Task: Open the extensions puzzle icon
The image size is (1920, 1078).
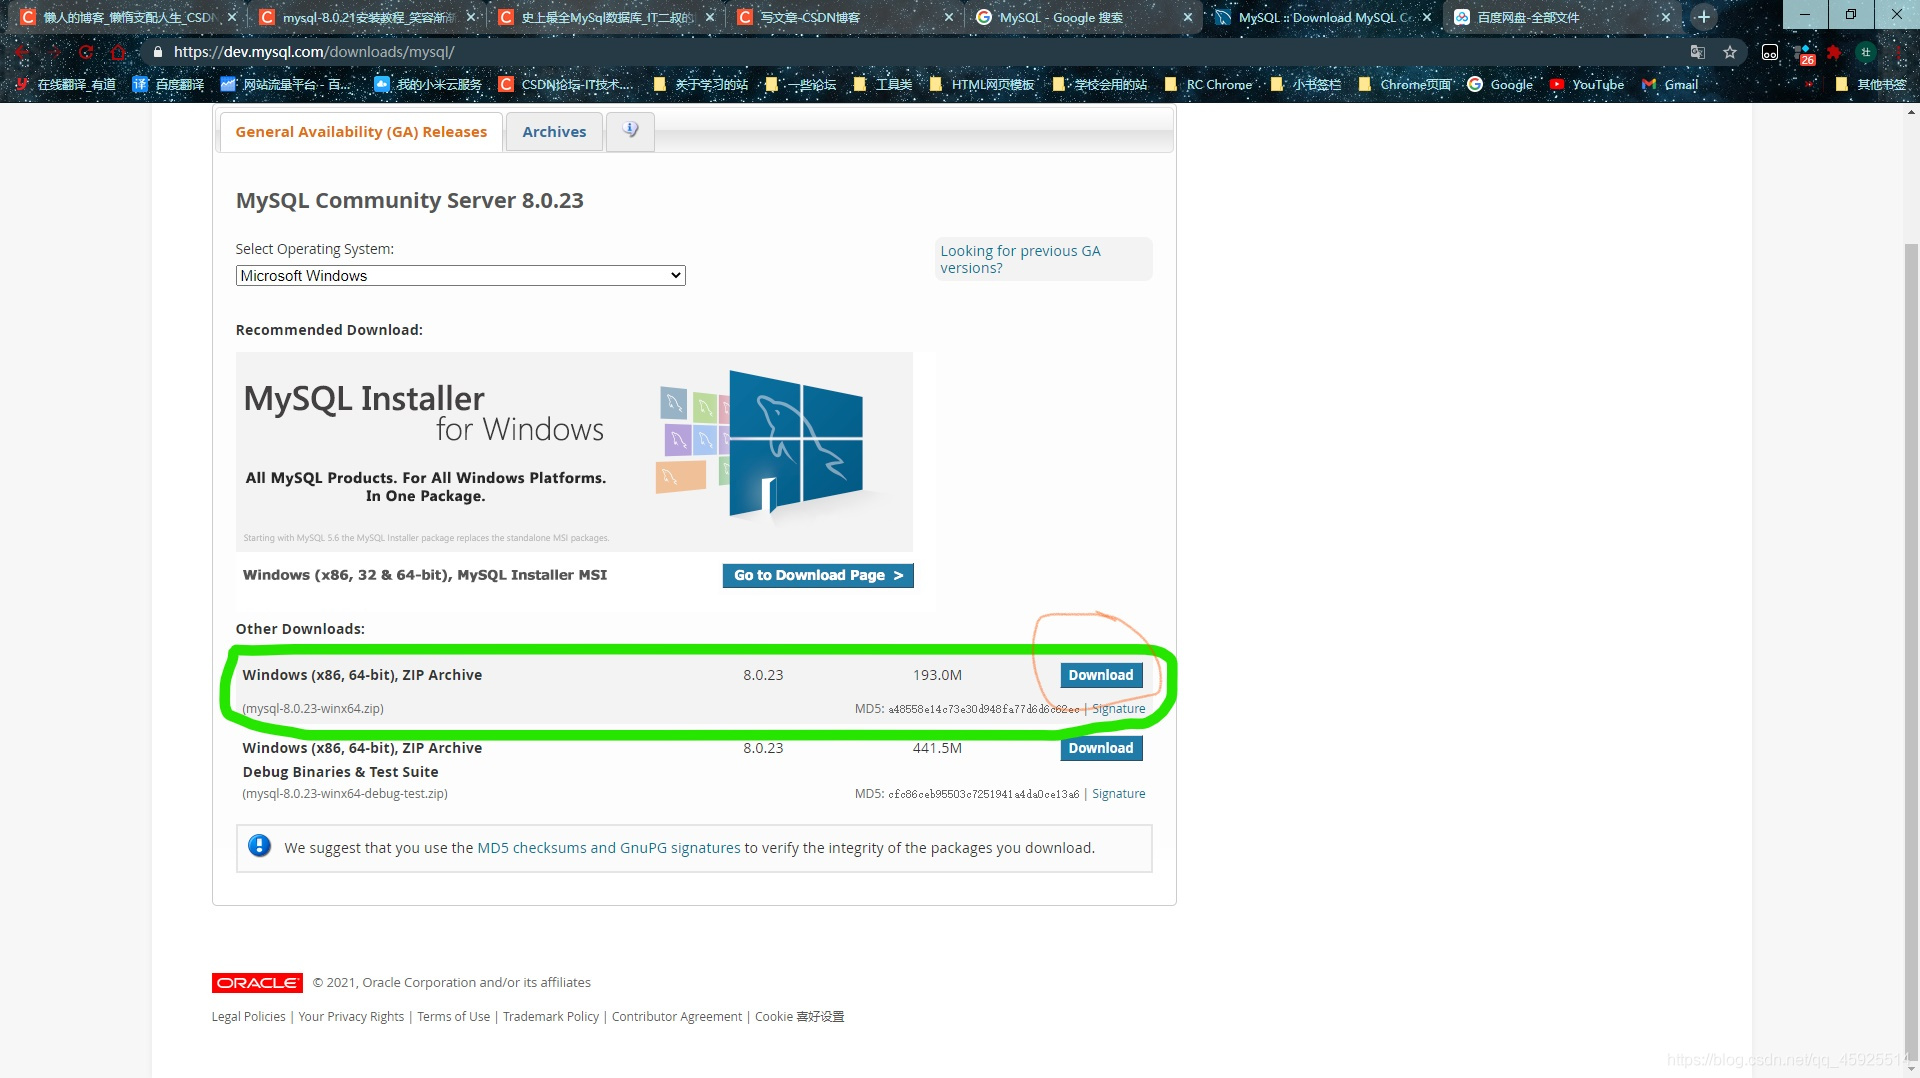Action: pos(1834,52)
